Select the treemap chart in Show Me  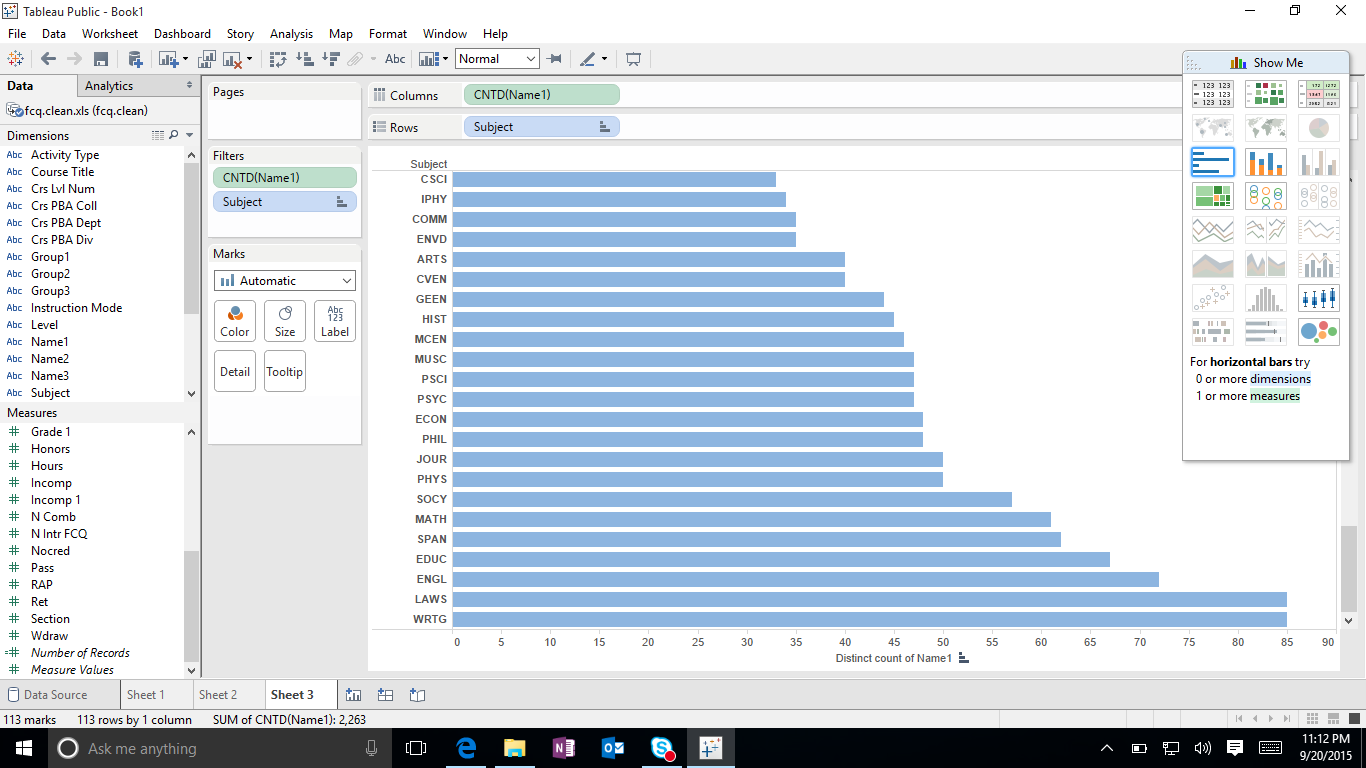(x=1212, y=196)
